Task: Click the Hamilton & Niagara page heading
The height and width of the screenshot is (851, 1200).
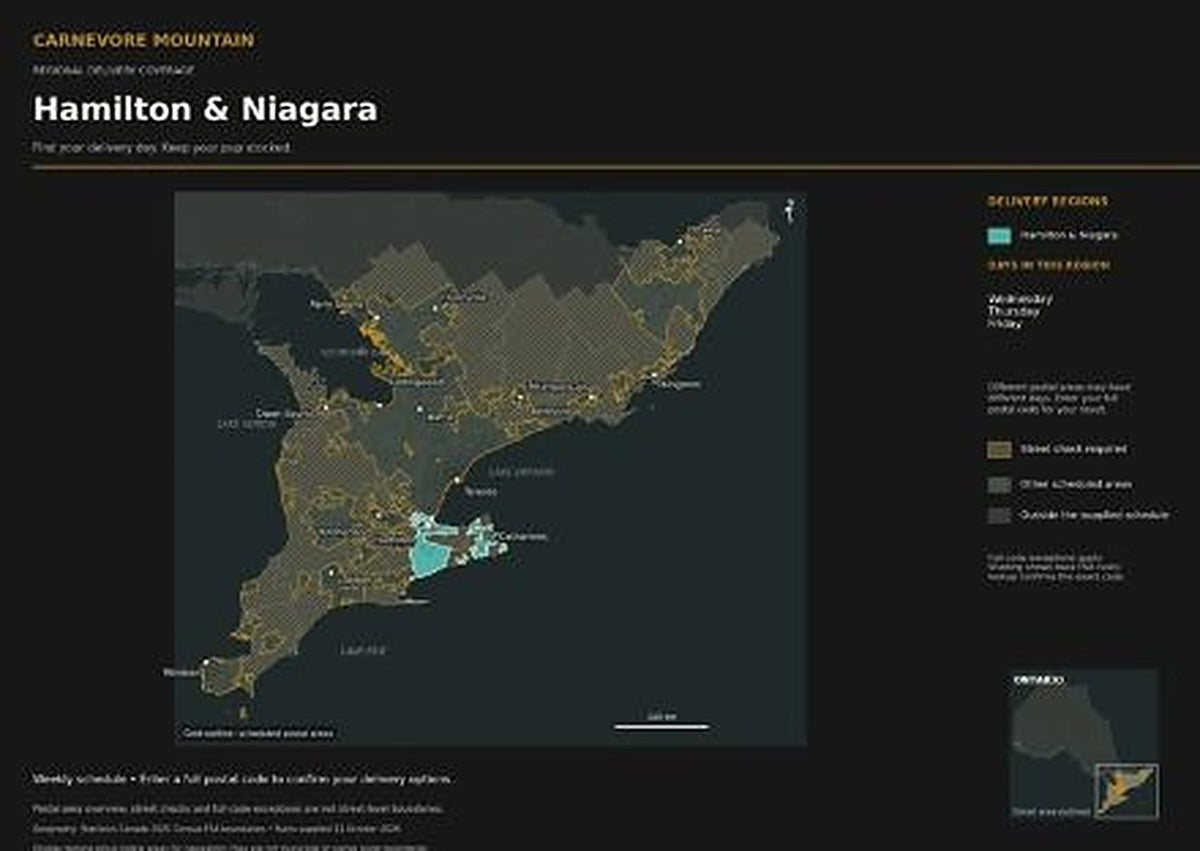Action: tap(205, 109)
